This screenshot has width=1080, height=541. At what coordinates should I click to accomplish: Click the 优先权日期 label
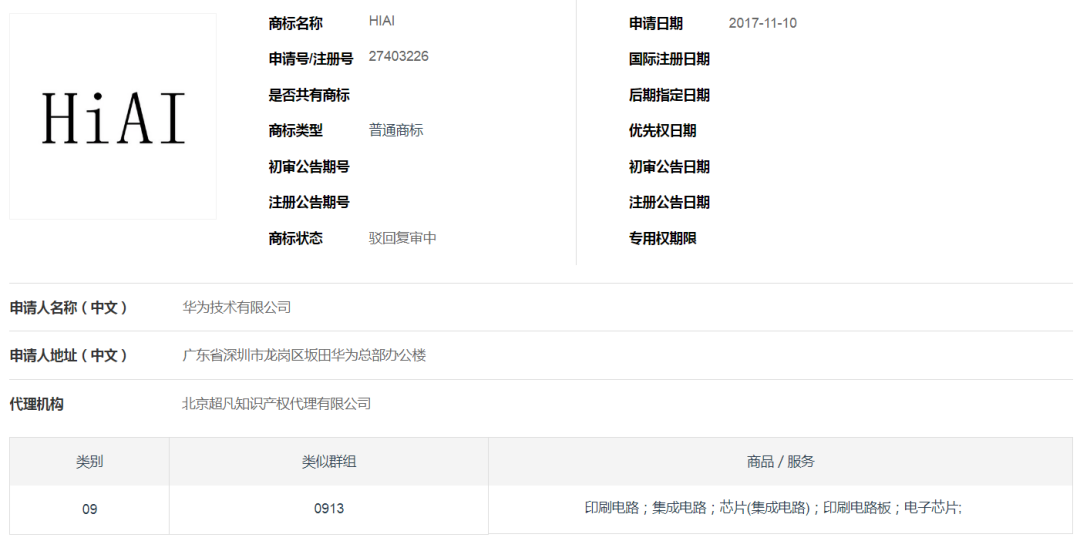pos(663,130)
